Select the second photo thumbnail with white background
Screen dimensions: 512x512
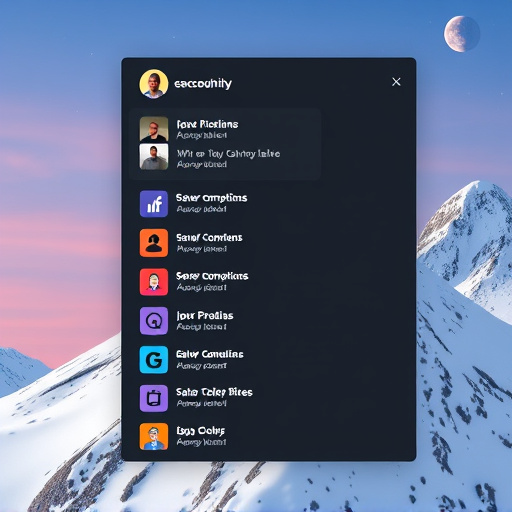[x=154, y=157]
